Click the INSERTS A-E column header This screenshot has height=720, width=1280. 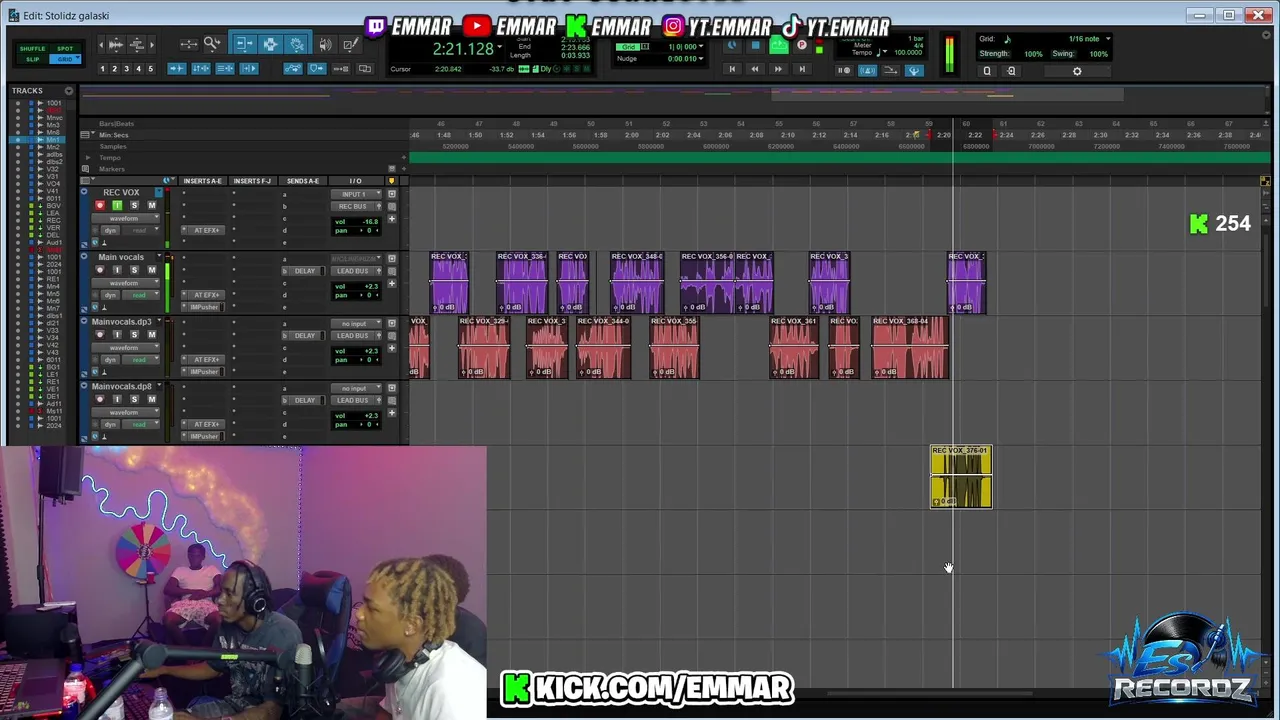click(203, 181)
